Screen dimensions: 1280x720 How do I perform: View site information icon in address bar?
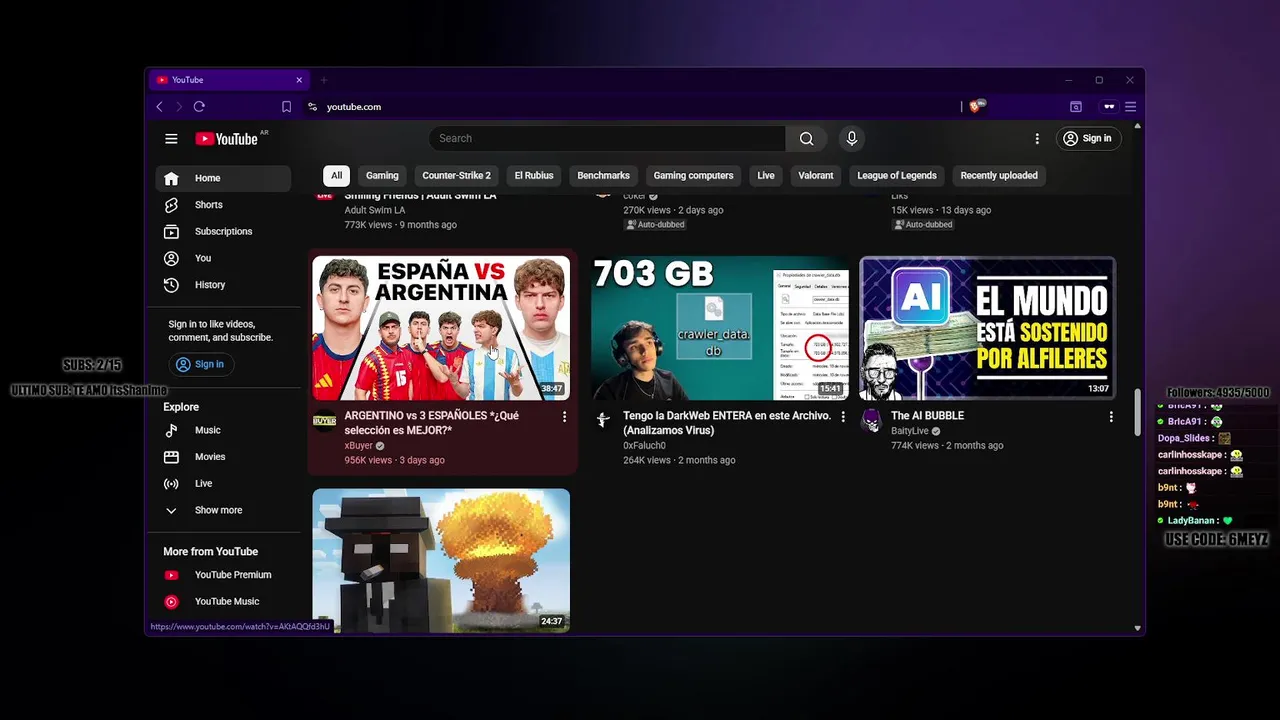tap(312, 107)
